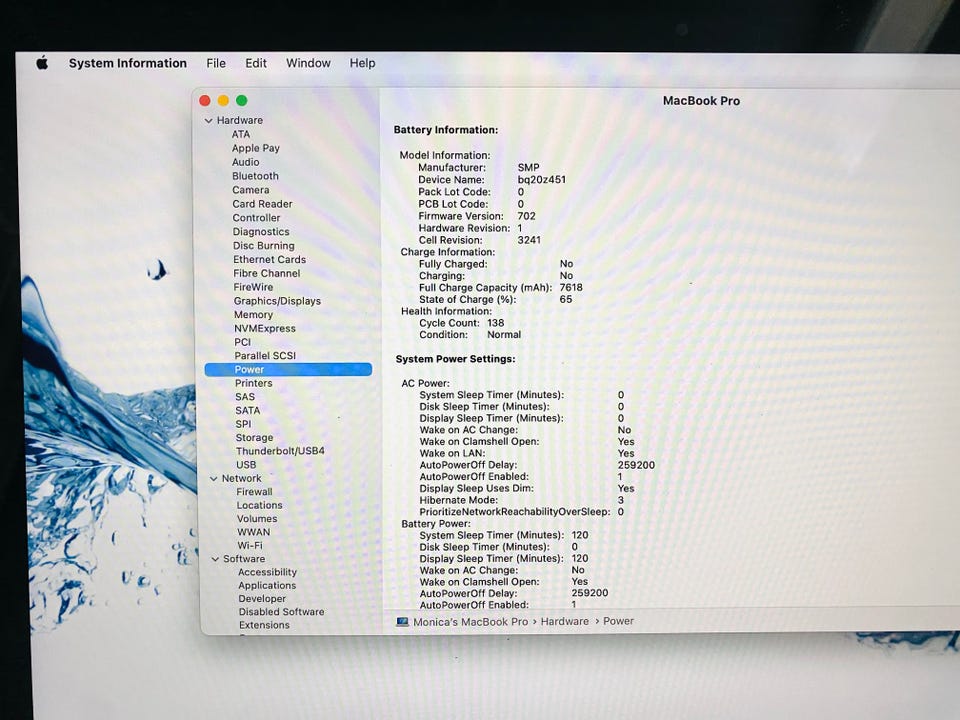Click Monica's MacBook Pro in path bar
The image size is (960, 720).
(x=470, y=621)
